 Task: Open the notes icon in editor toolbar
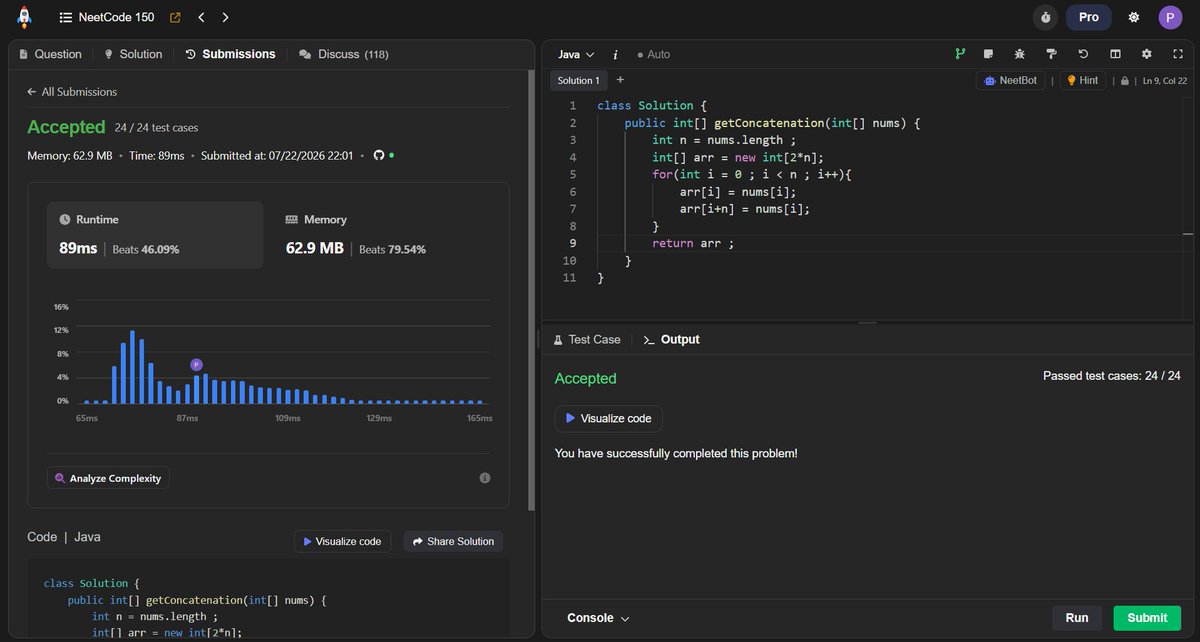pyautogui.click(x=988, y=54)
